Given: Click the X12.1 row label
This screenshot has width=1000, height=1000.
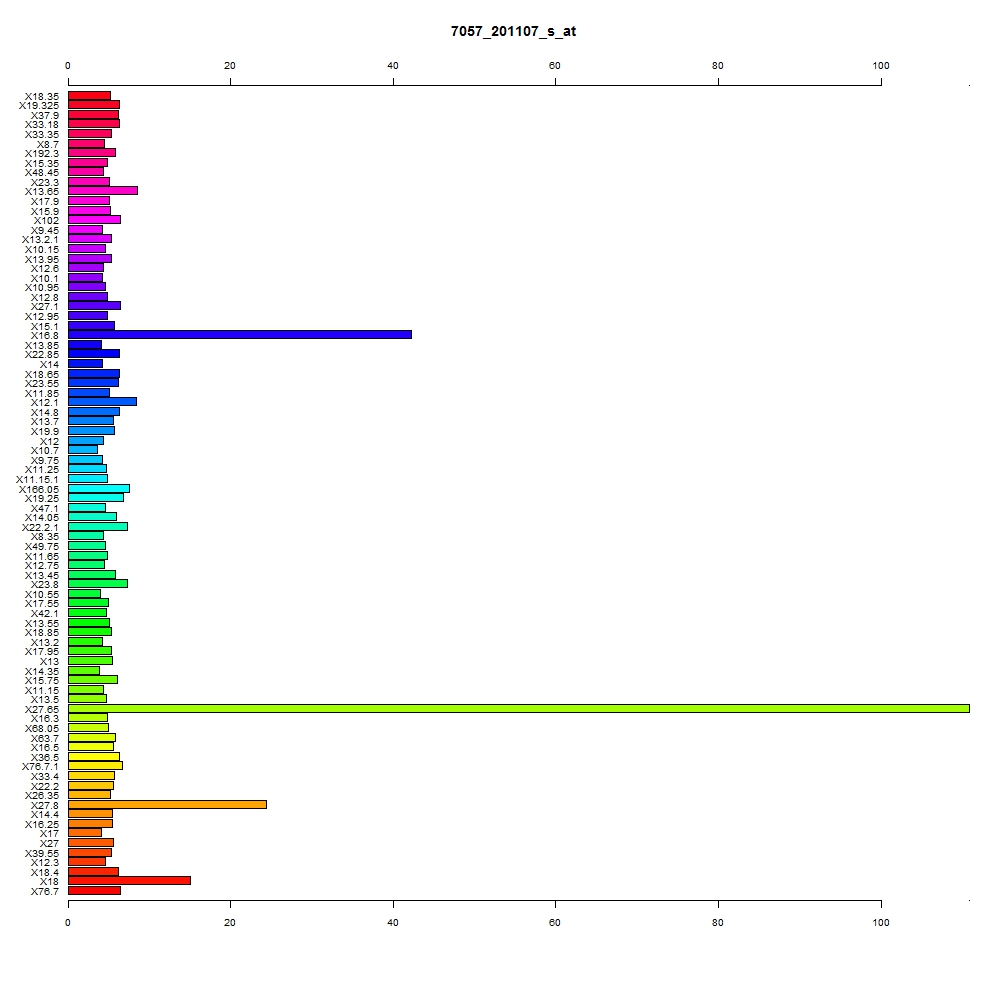Looking at the screenshot, I should (x=45, y=402).
